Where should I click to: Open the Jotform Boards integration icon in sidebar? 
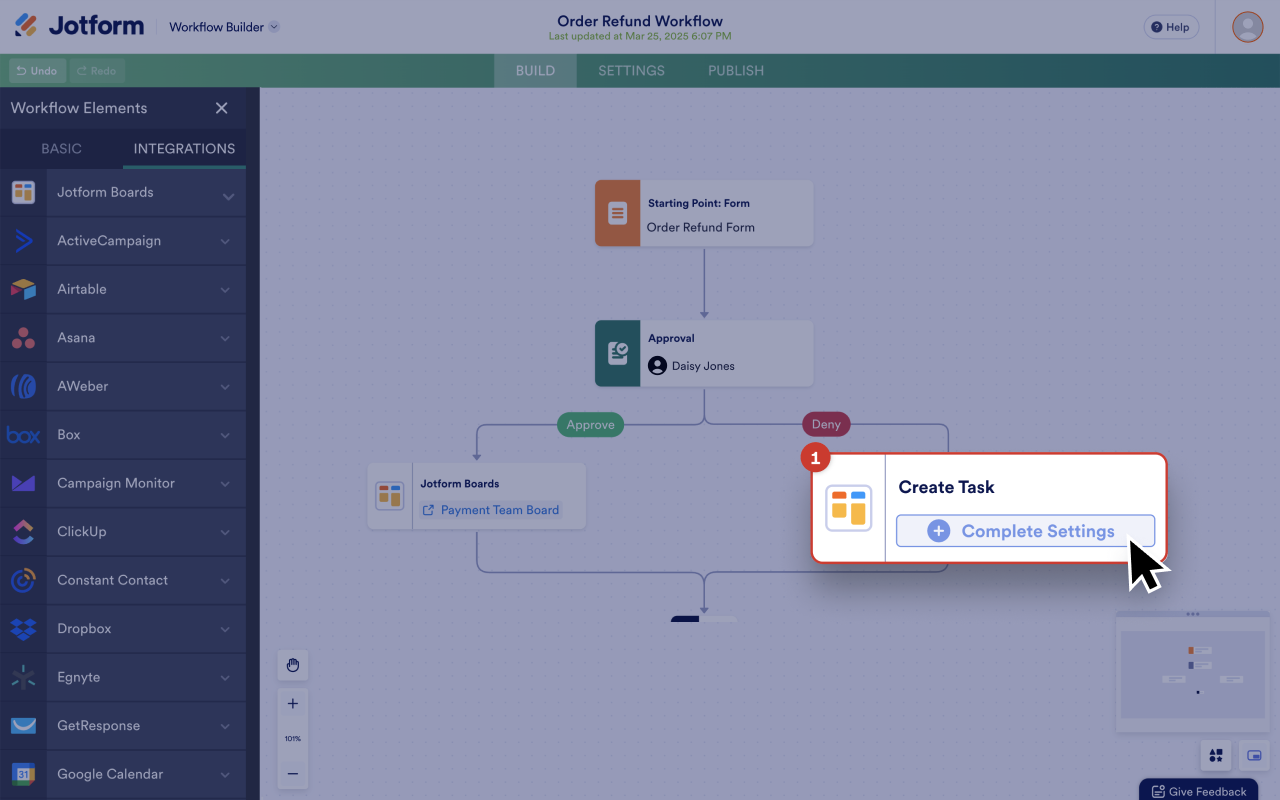[x=23, y=192]
